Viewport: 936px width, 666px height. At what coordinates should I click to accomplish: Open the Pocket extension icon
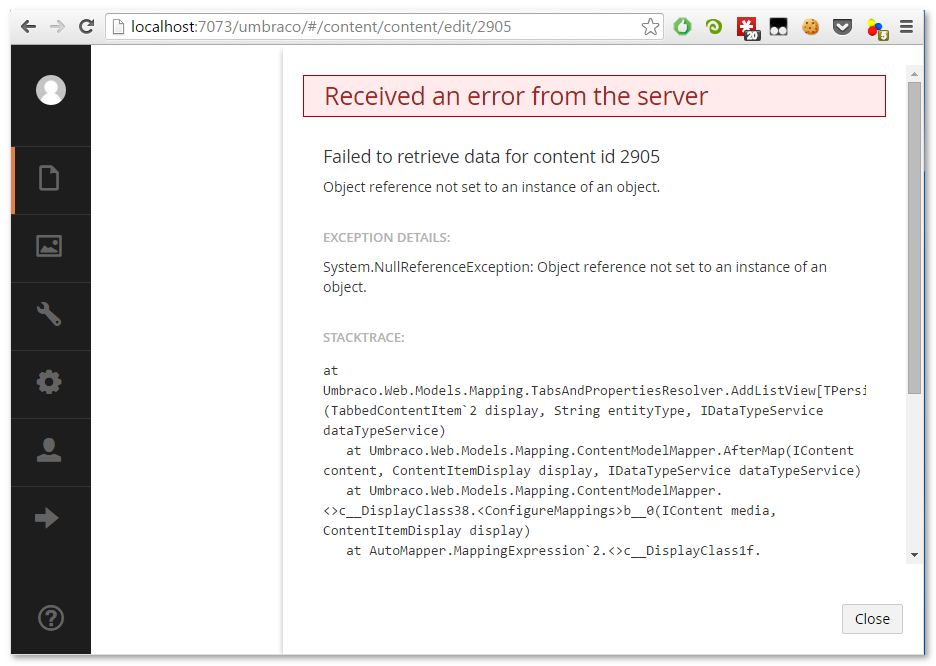coord(842,27)
